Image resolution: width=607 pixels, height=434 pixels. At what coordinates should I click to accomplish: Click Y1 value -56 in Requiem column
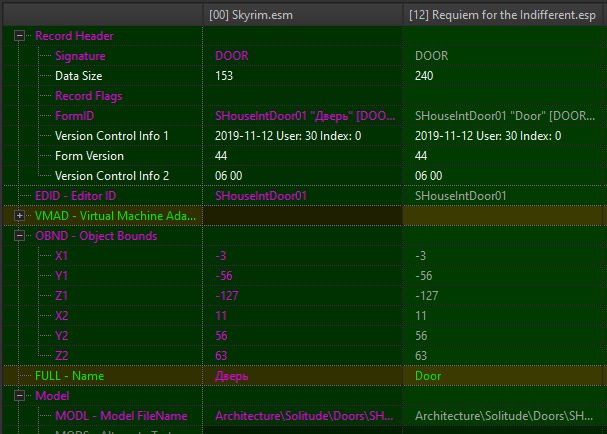click(x=424, y=276)
